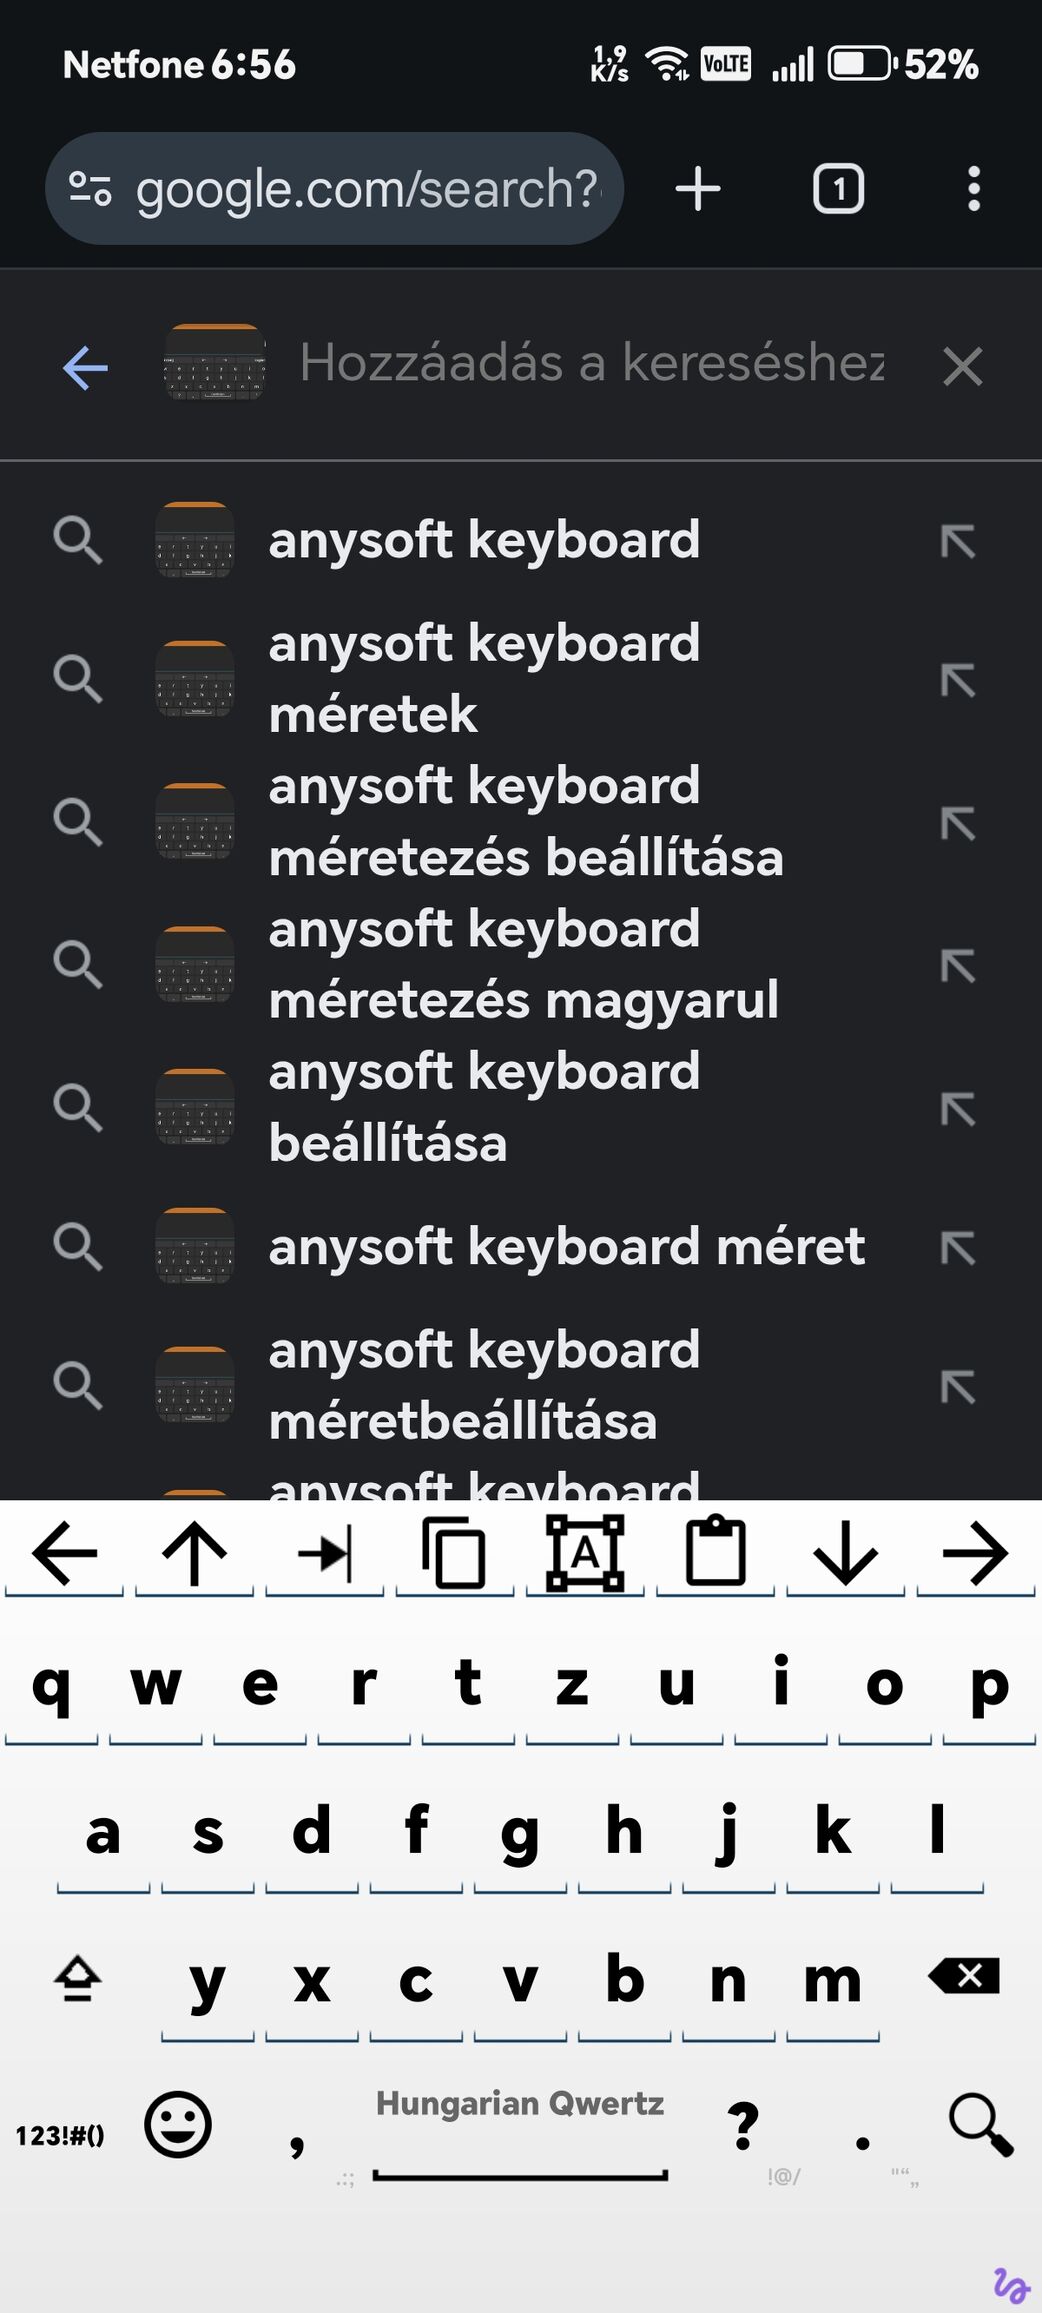Fill query with 'anysoft keyboard méretek' arrow
The image size is (1042, 2313).
click(x=957, y=680)
